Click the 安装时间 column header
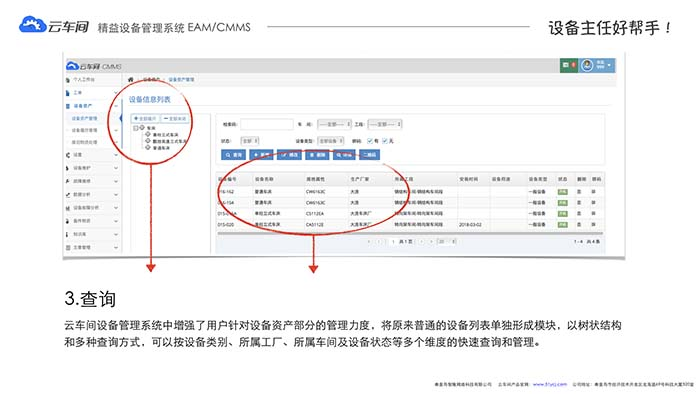Screen dimensions: 700x394 pos(469,179)
